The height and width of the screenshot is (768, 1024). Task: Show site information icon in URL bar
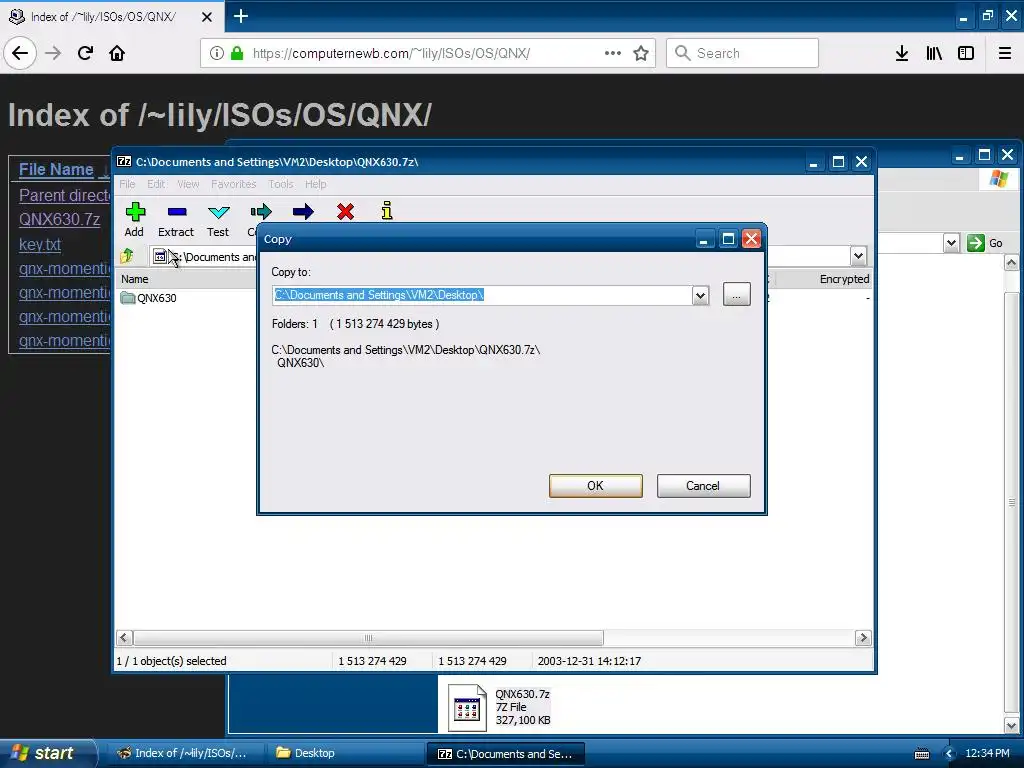217,53
